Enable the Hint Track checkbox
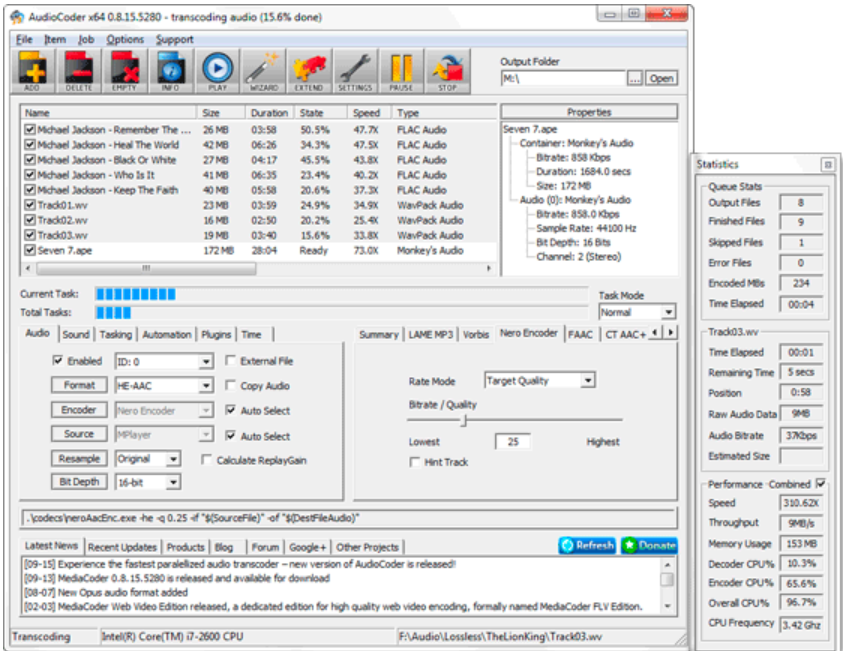Screen dimensions: 858x651 (415, 462)
